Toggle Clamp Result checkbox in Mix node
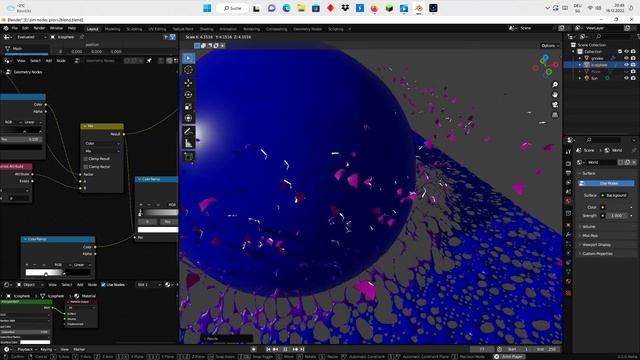The height and width of the screenshot is (360, 640). pos(86,158)
